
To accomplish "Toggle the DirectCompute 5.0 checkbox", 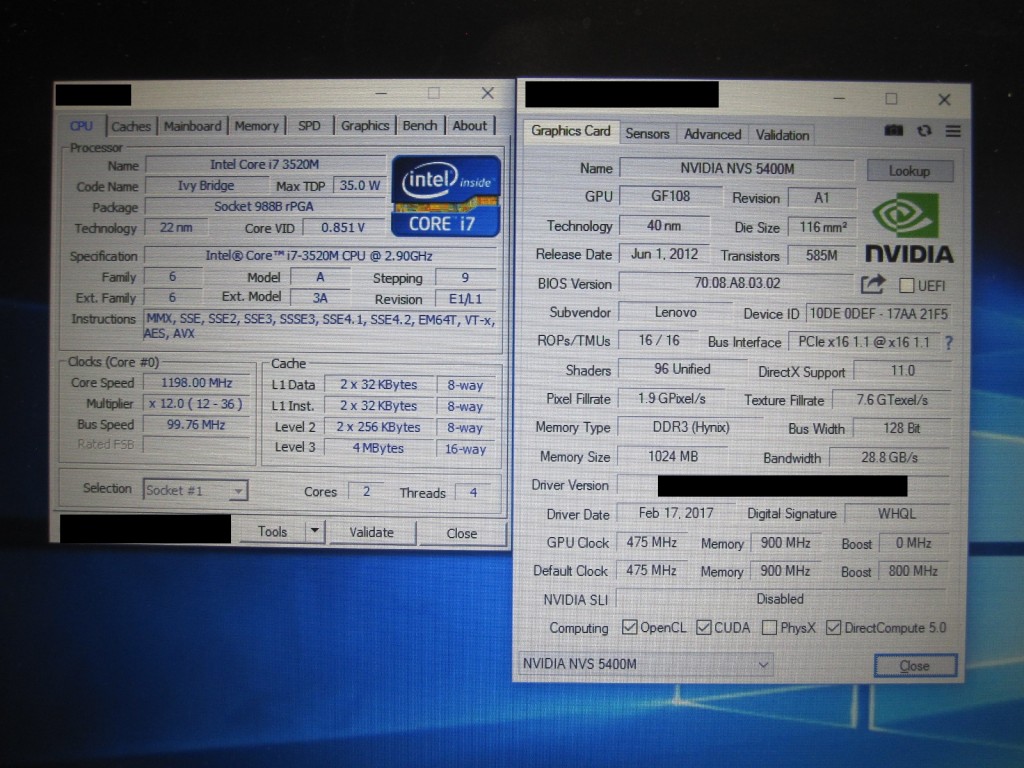I will (x=833, y=628).
